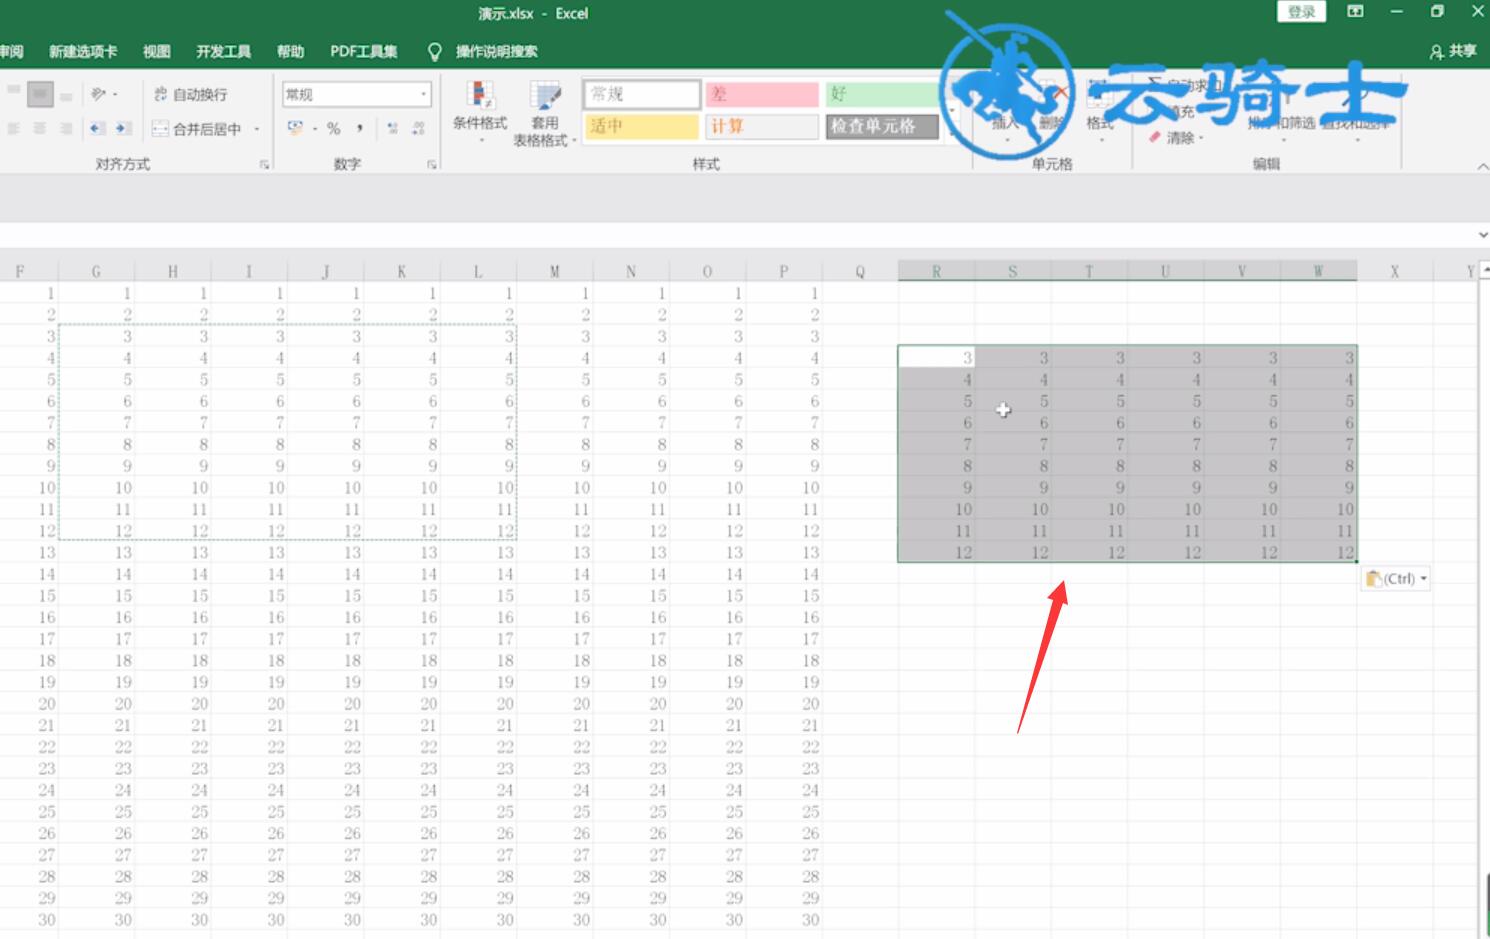
Task: Open the 对齐方式 dialog launcher
Action: click(x=265, y=164)
